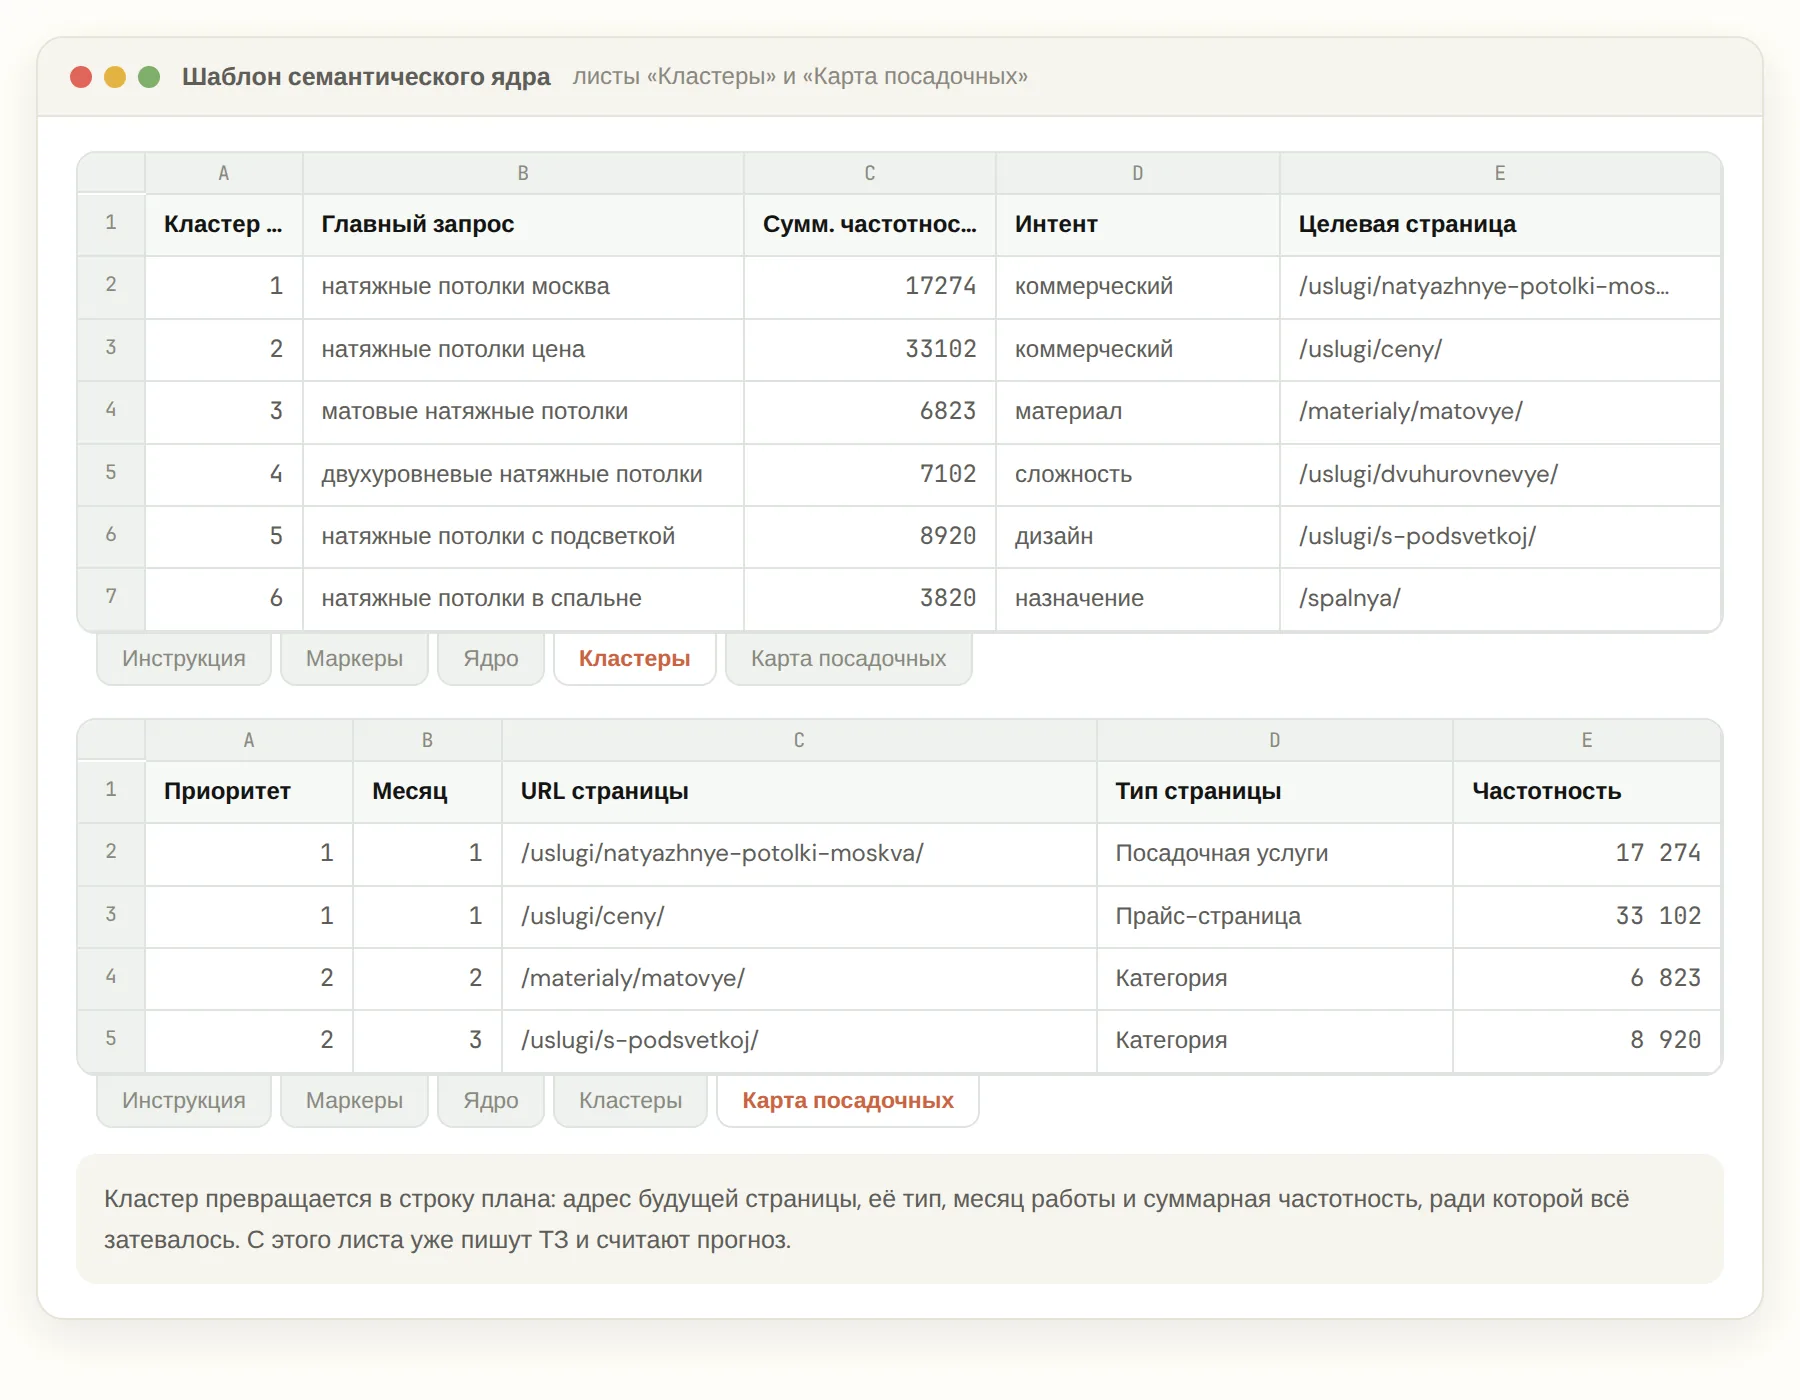
Task: Click the URL страницы header cell
Action: (x=799, y=792)
